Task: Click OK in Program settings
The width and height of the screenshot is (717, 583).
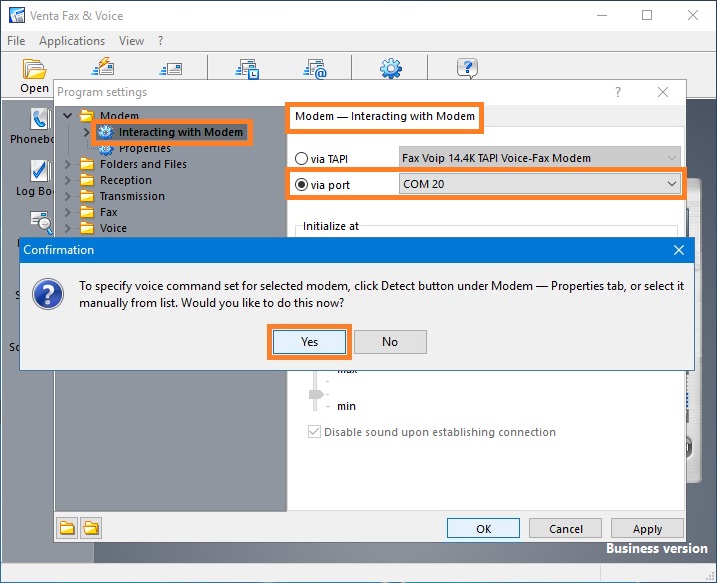Action: click(x=483, y=529)
